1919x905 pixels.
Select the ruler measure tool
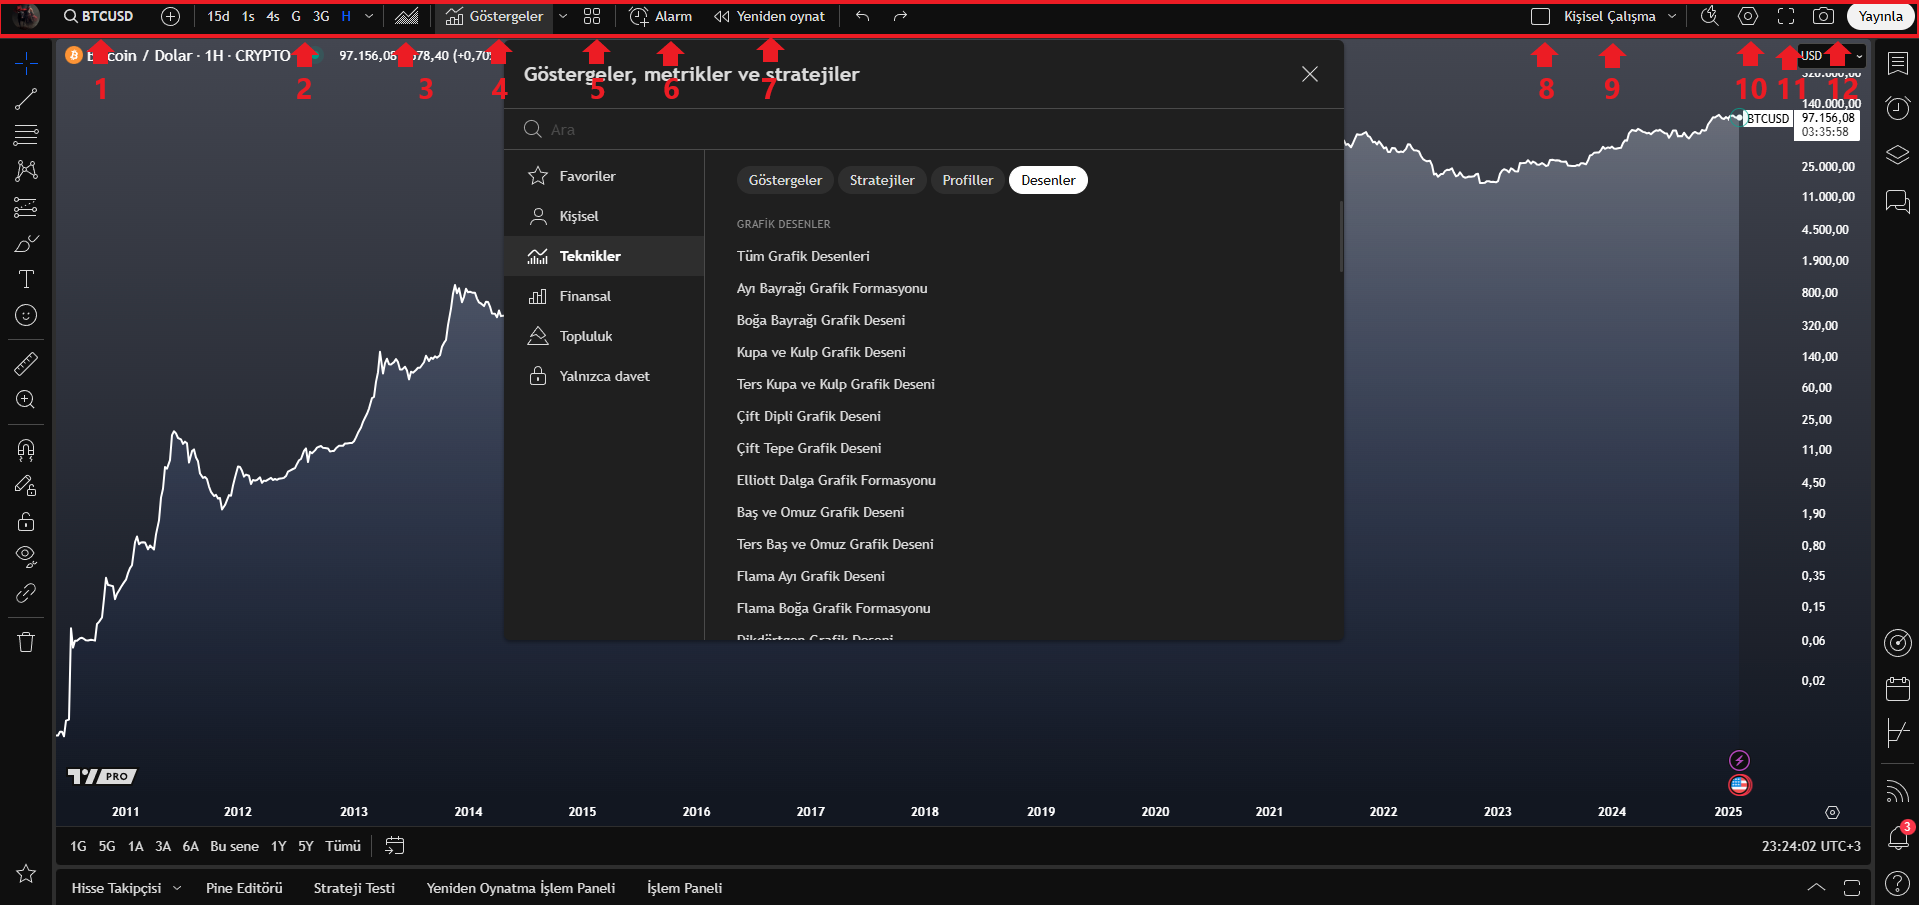(x=26, y=363)
